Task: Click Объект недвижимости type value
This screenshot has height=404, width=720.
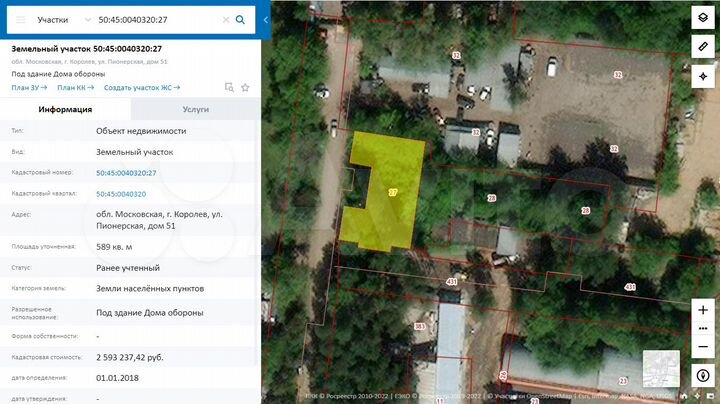Action: (141, 131)
